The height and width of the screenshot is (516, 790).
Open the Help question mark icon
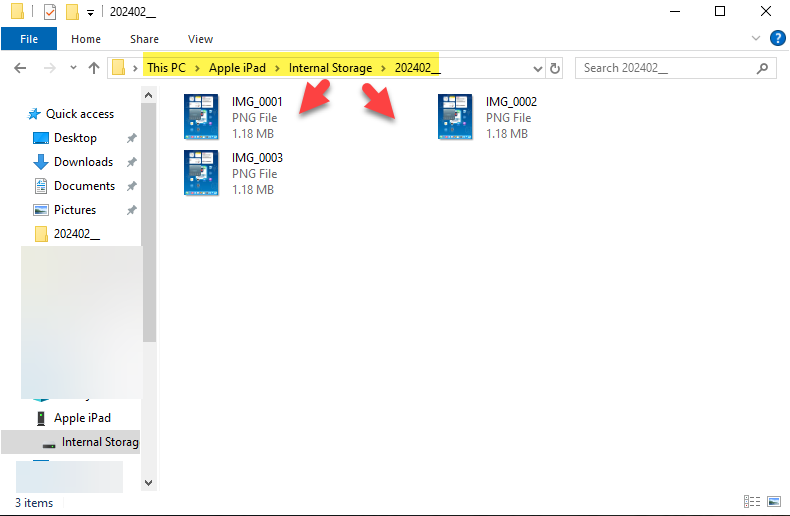[x=776, y=39]
